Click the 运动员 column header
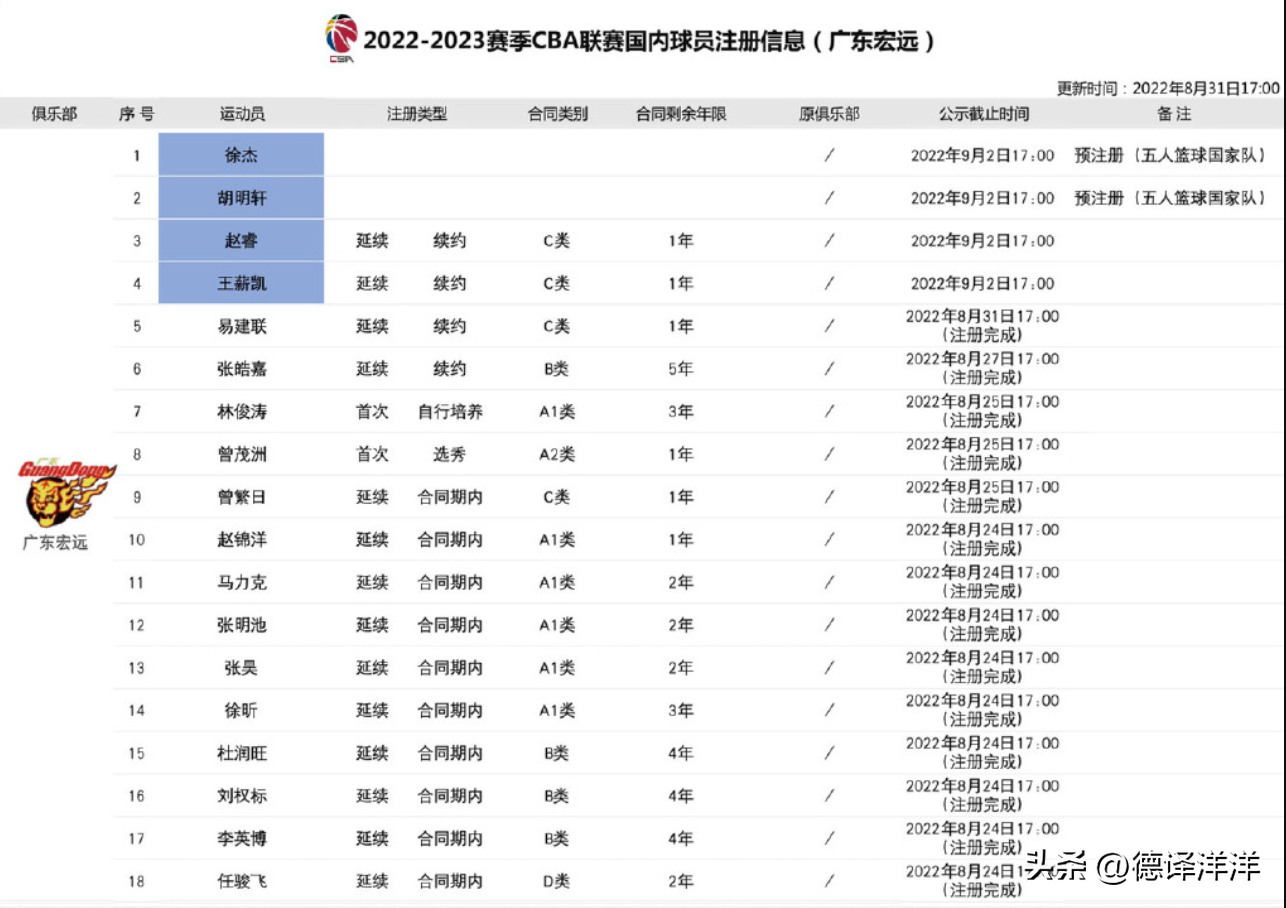The width and height of the screenshot is (1286, 908). [242, 114]
